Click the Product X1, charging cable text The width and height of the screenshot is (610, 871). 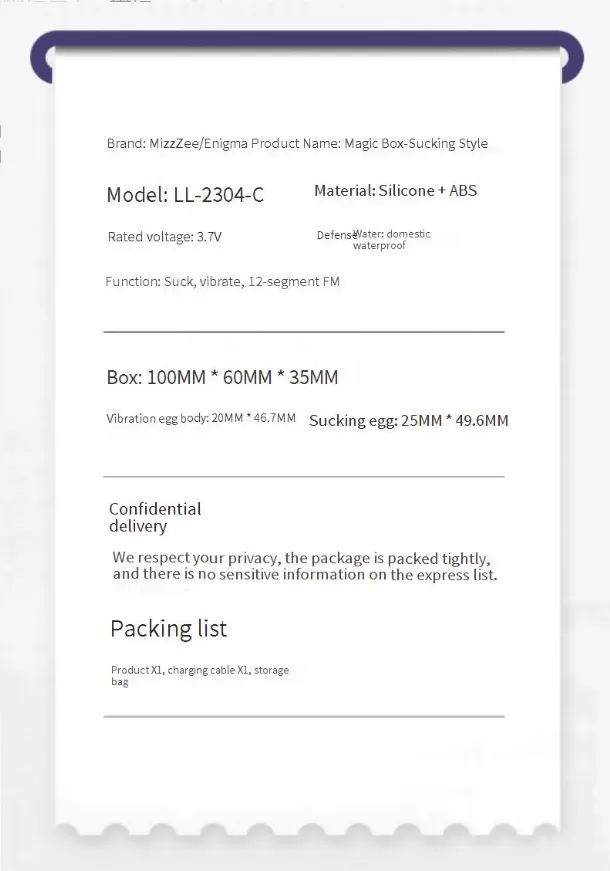199,670
